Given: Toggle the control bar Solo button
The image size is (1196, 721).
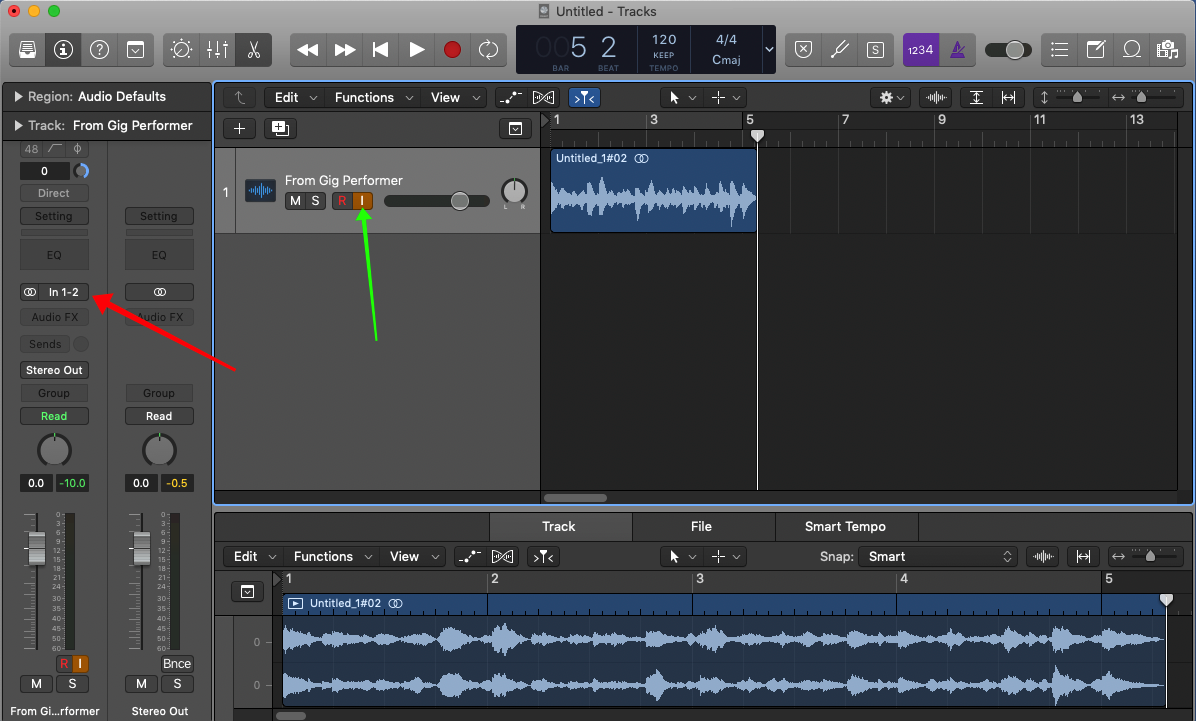Looking at the screenshot, I should (x=875, y=50).
